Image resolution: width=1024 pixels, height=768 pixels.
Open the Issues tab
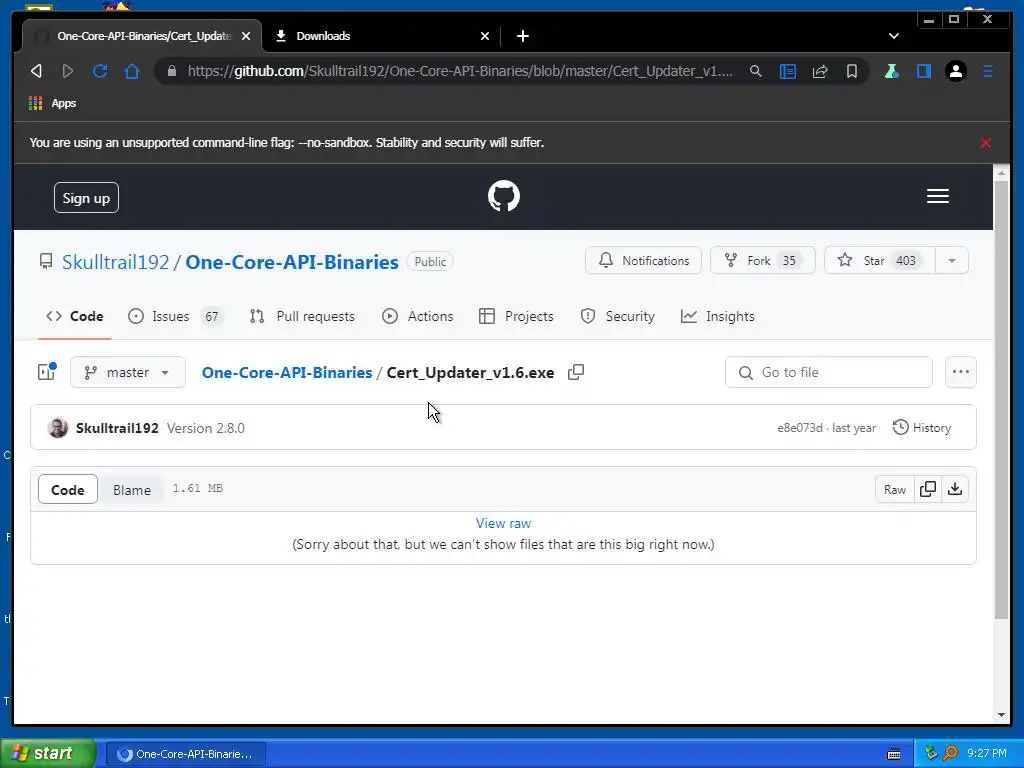pos(175,316)
